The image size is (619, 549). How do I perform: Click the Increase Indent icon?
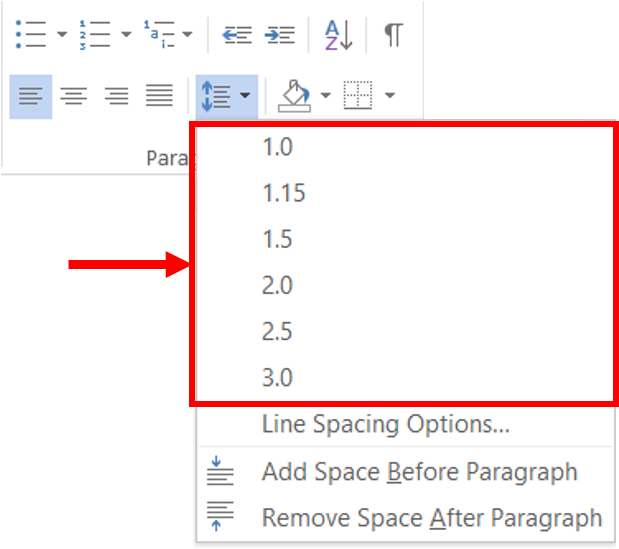(x=279, y=35)
